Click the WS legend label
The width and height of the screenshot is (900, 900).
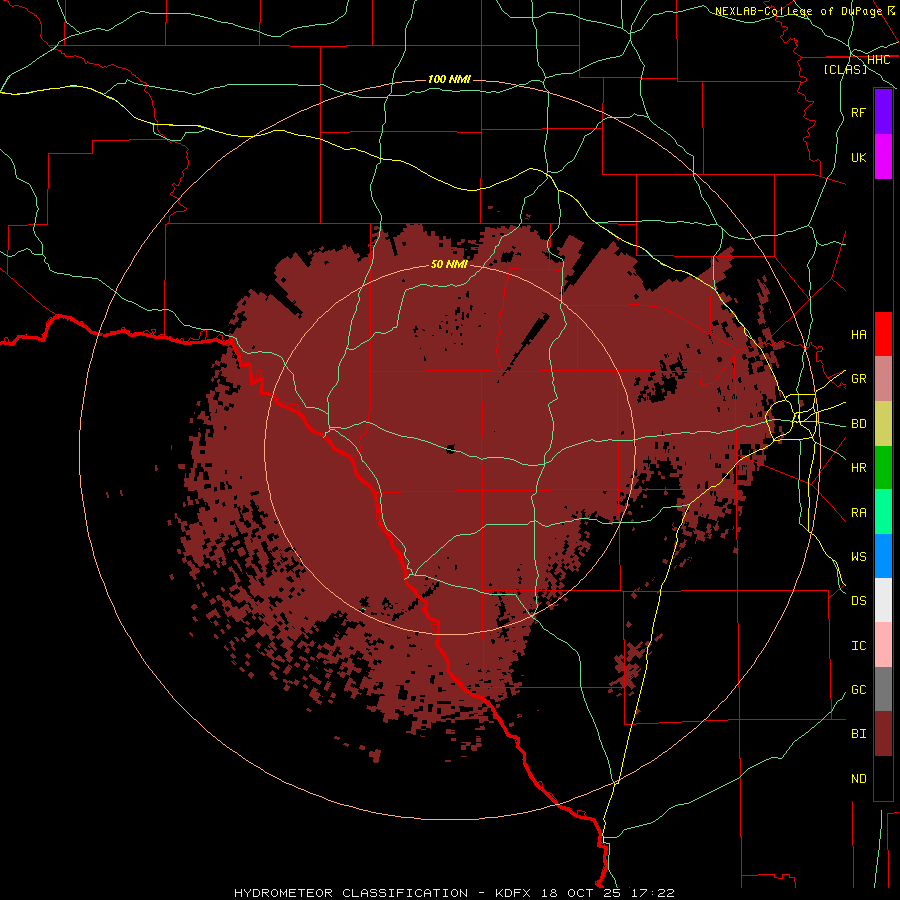(x=858, y=557)
